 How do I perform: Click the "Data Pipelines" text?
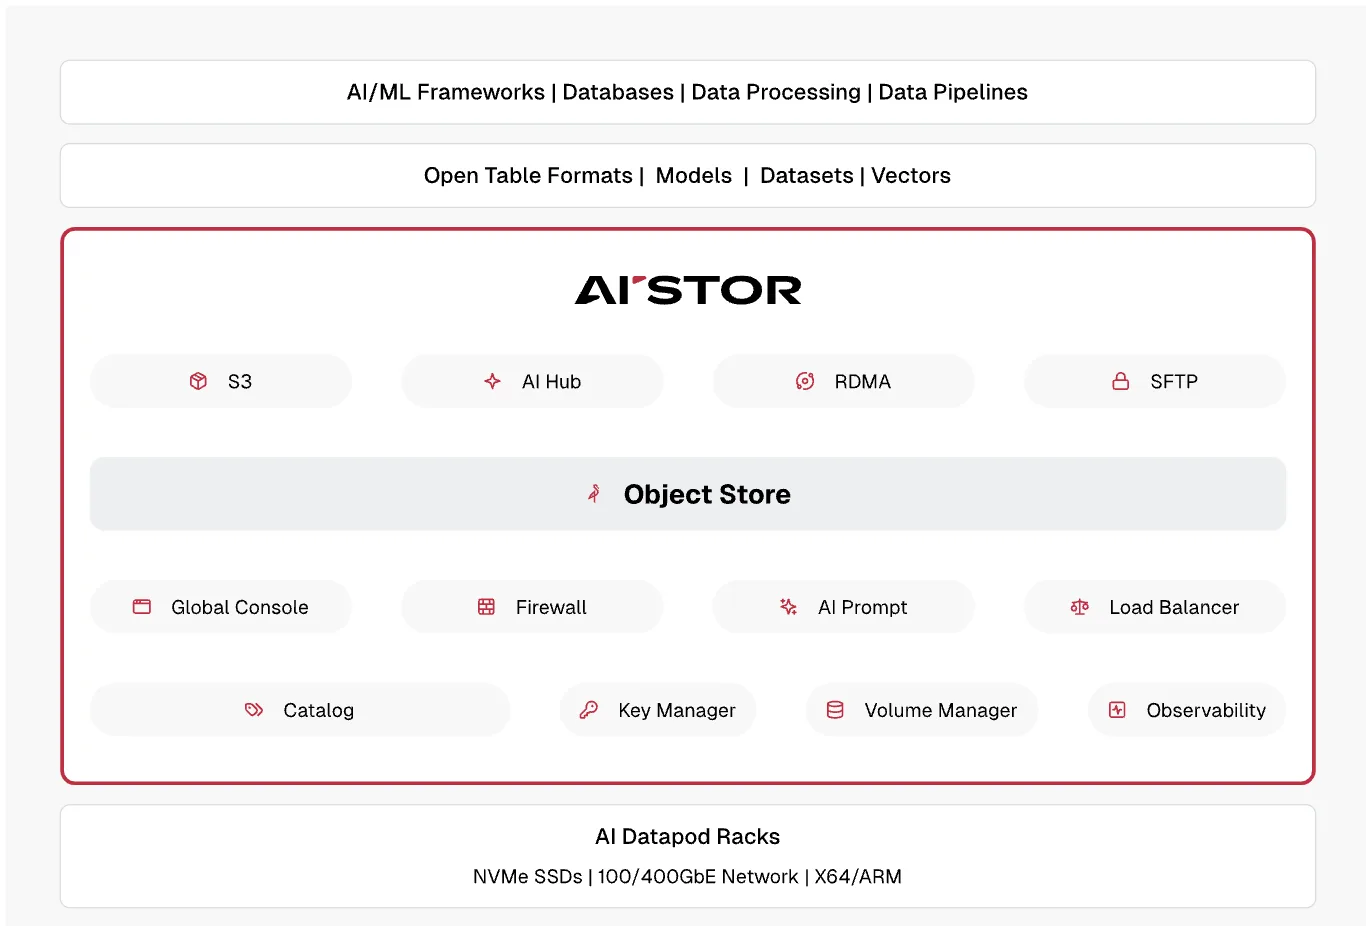[953, 92]
